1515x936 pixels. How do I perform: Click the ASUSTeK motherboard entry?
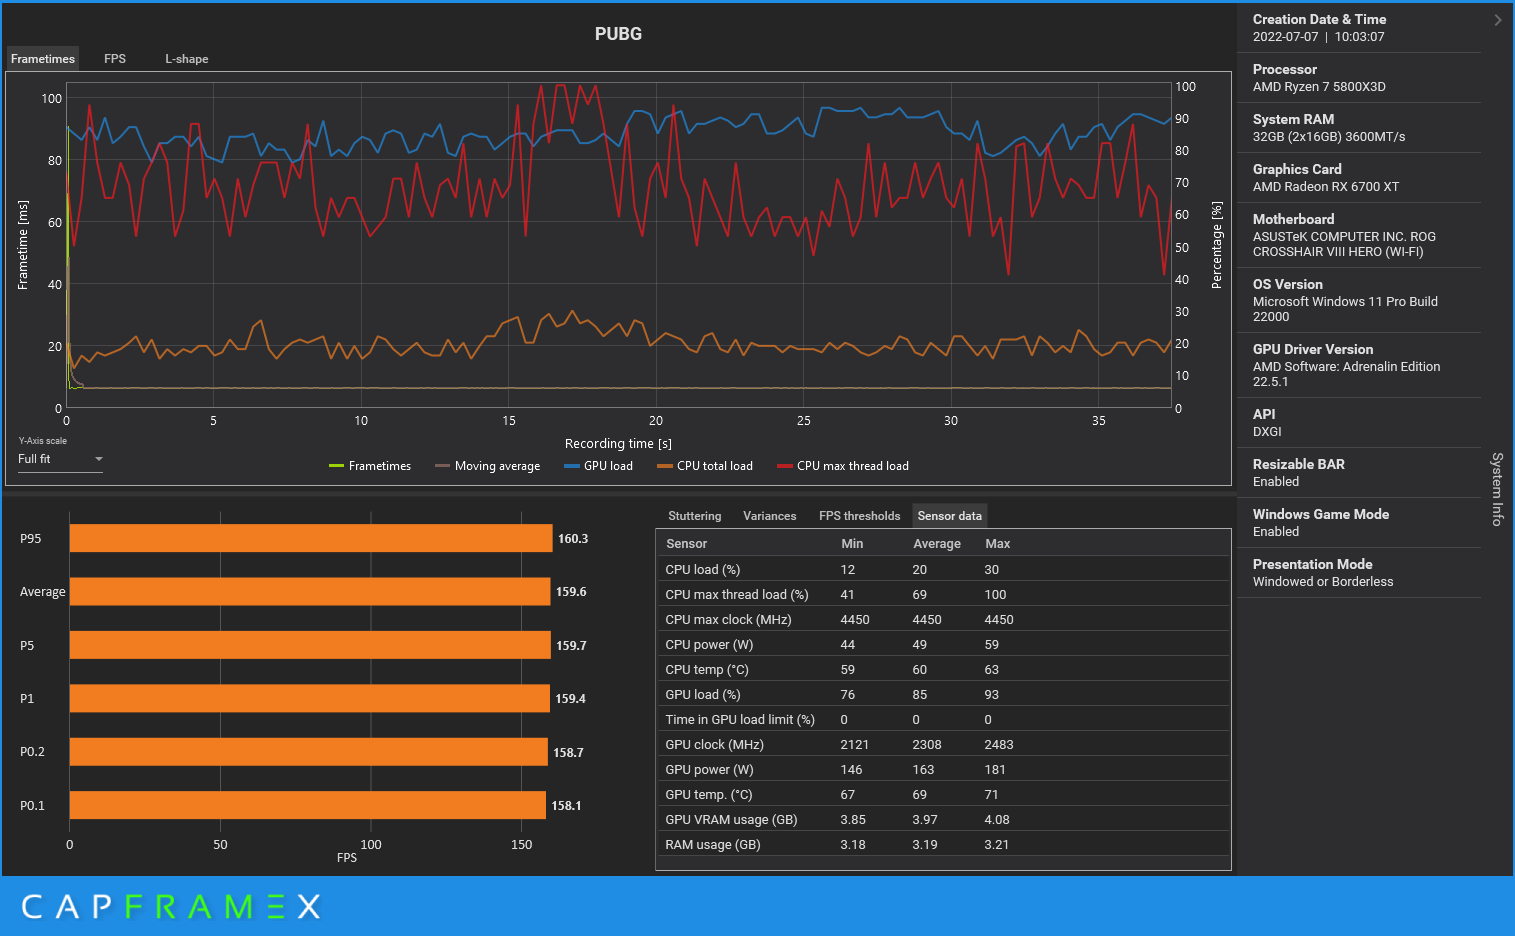1344,244
